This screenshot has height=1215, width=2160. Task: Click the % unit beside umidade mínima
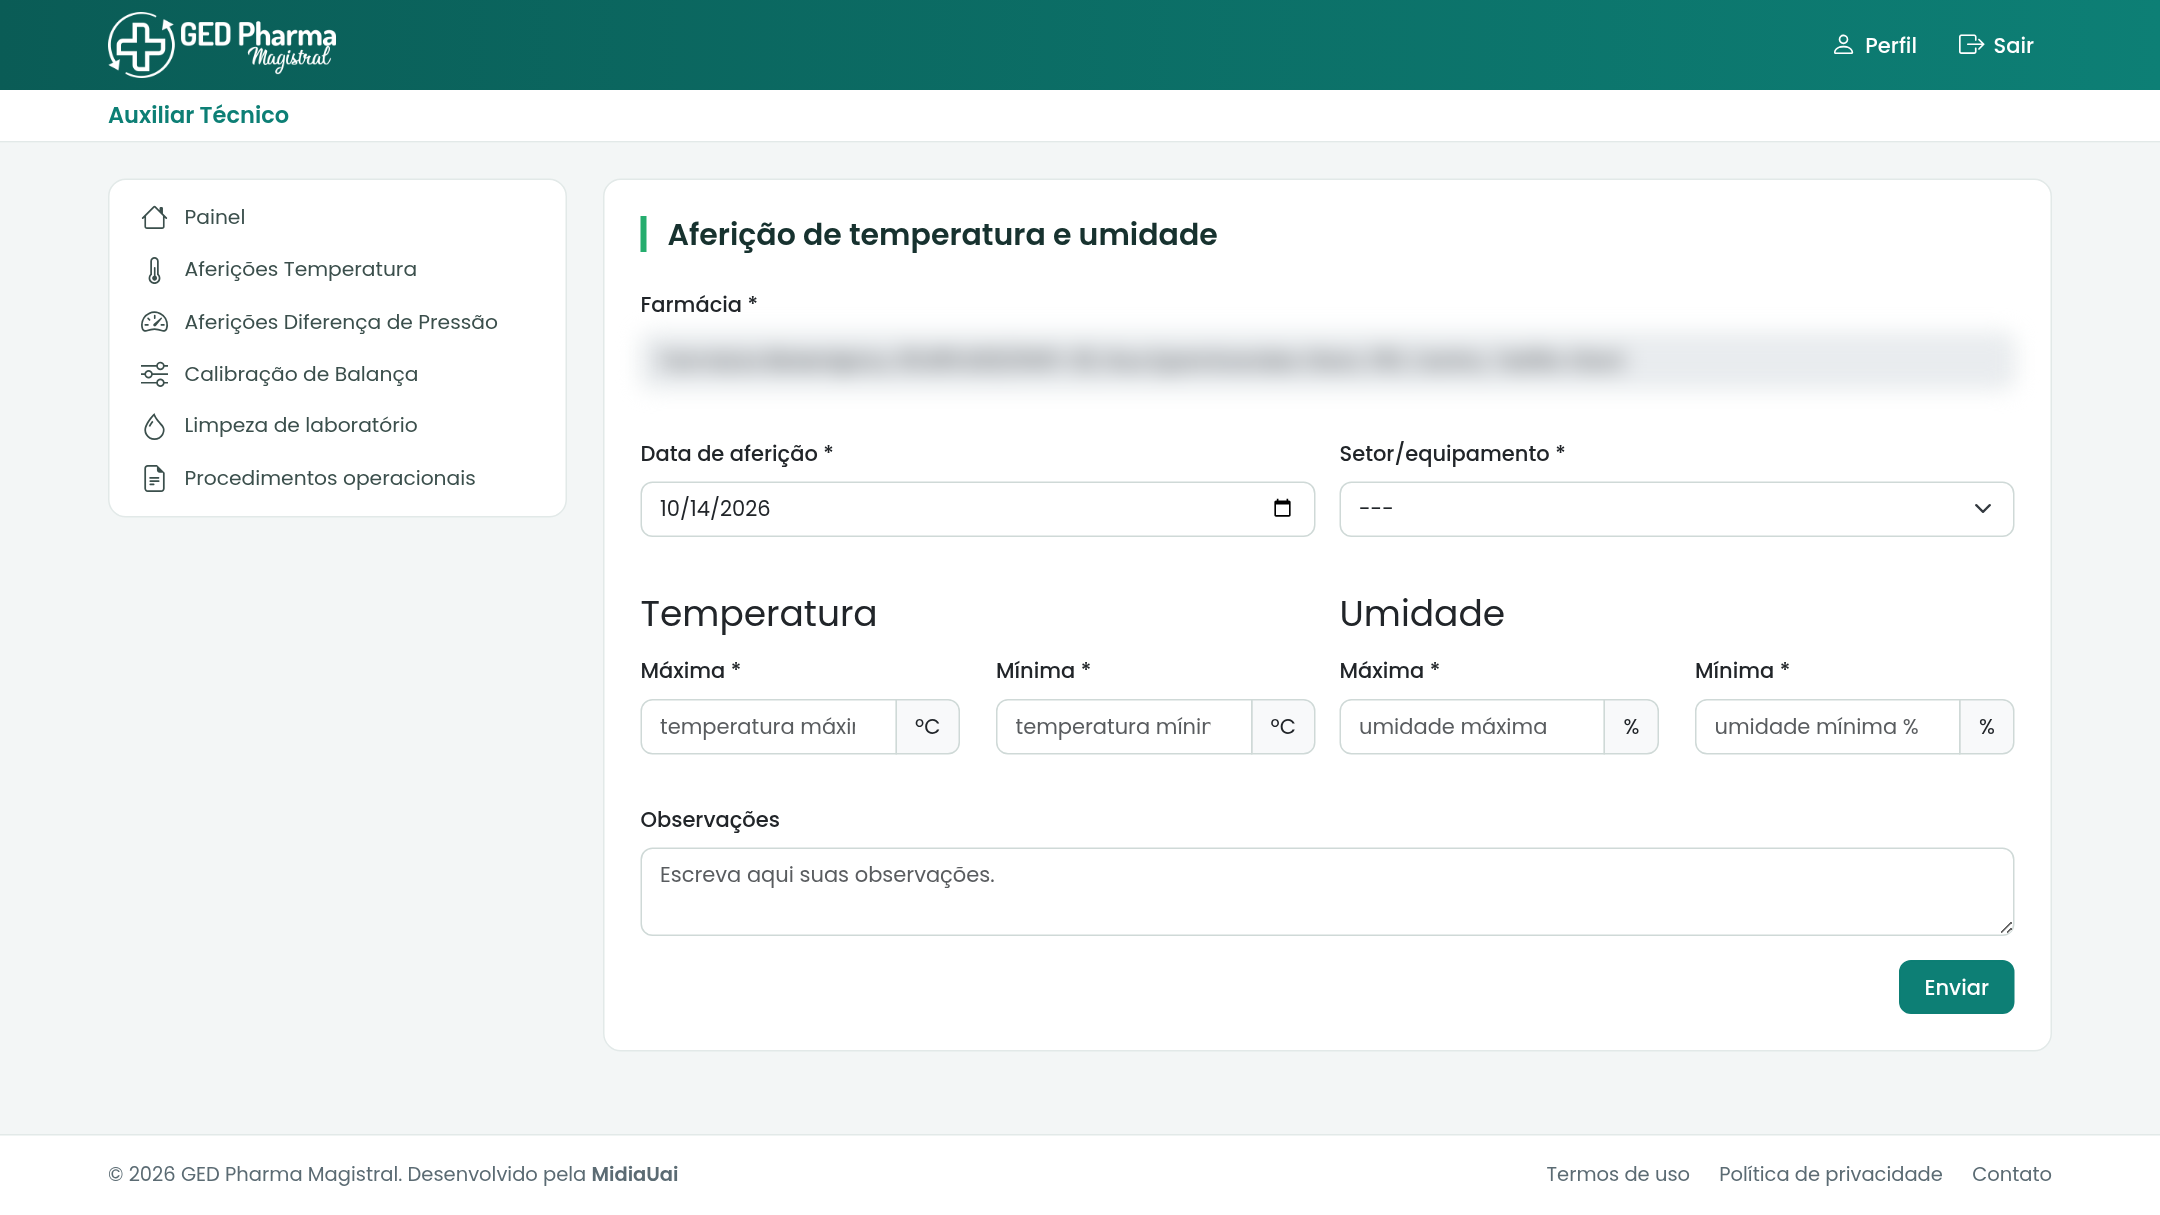1986,727
